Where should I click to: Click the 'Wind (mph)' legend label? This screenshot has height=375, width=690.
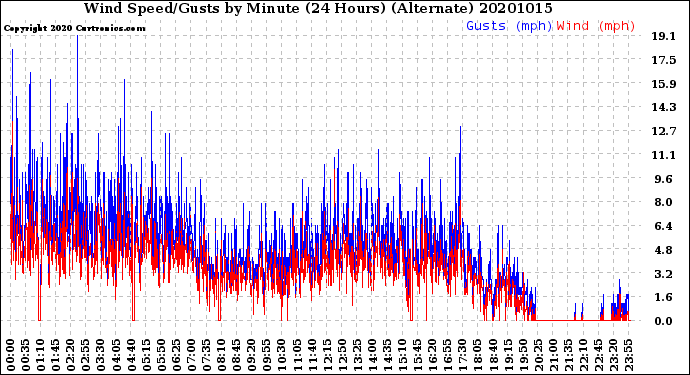click(x=596, y=26)
